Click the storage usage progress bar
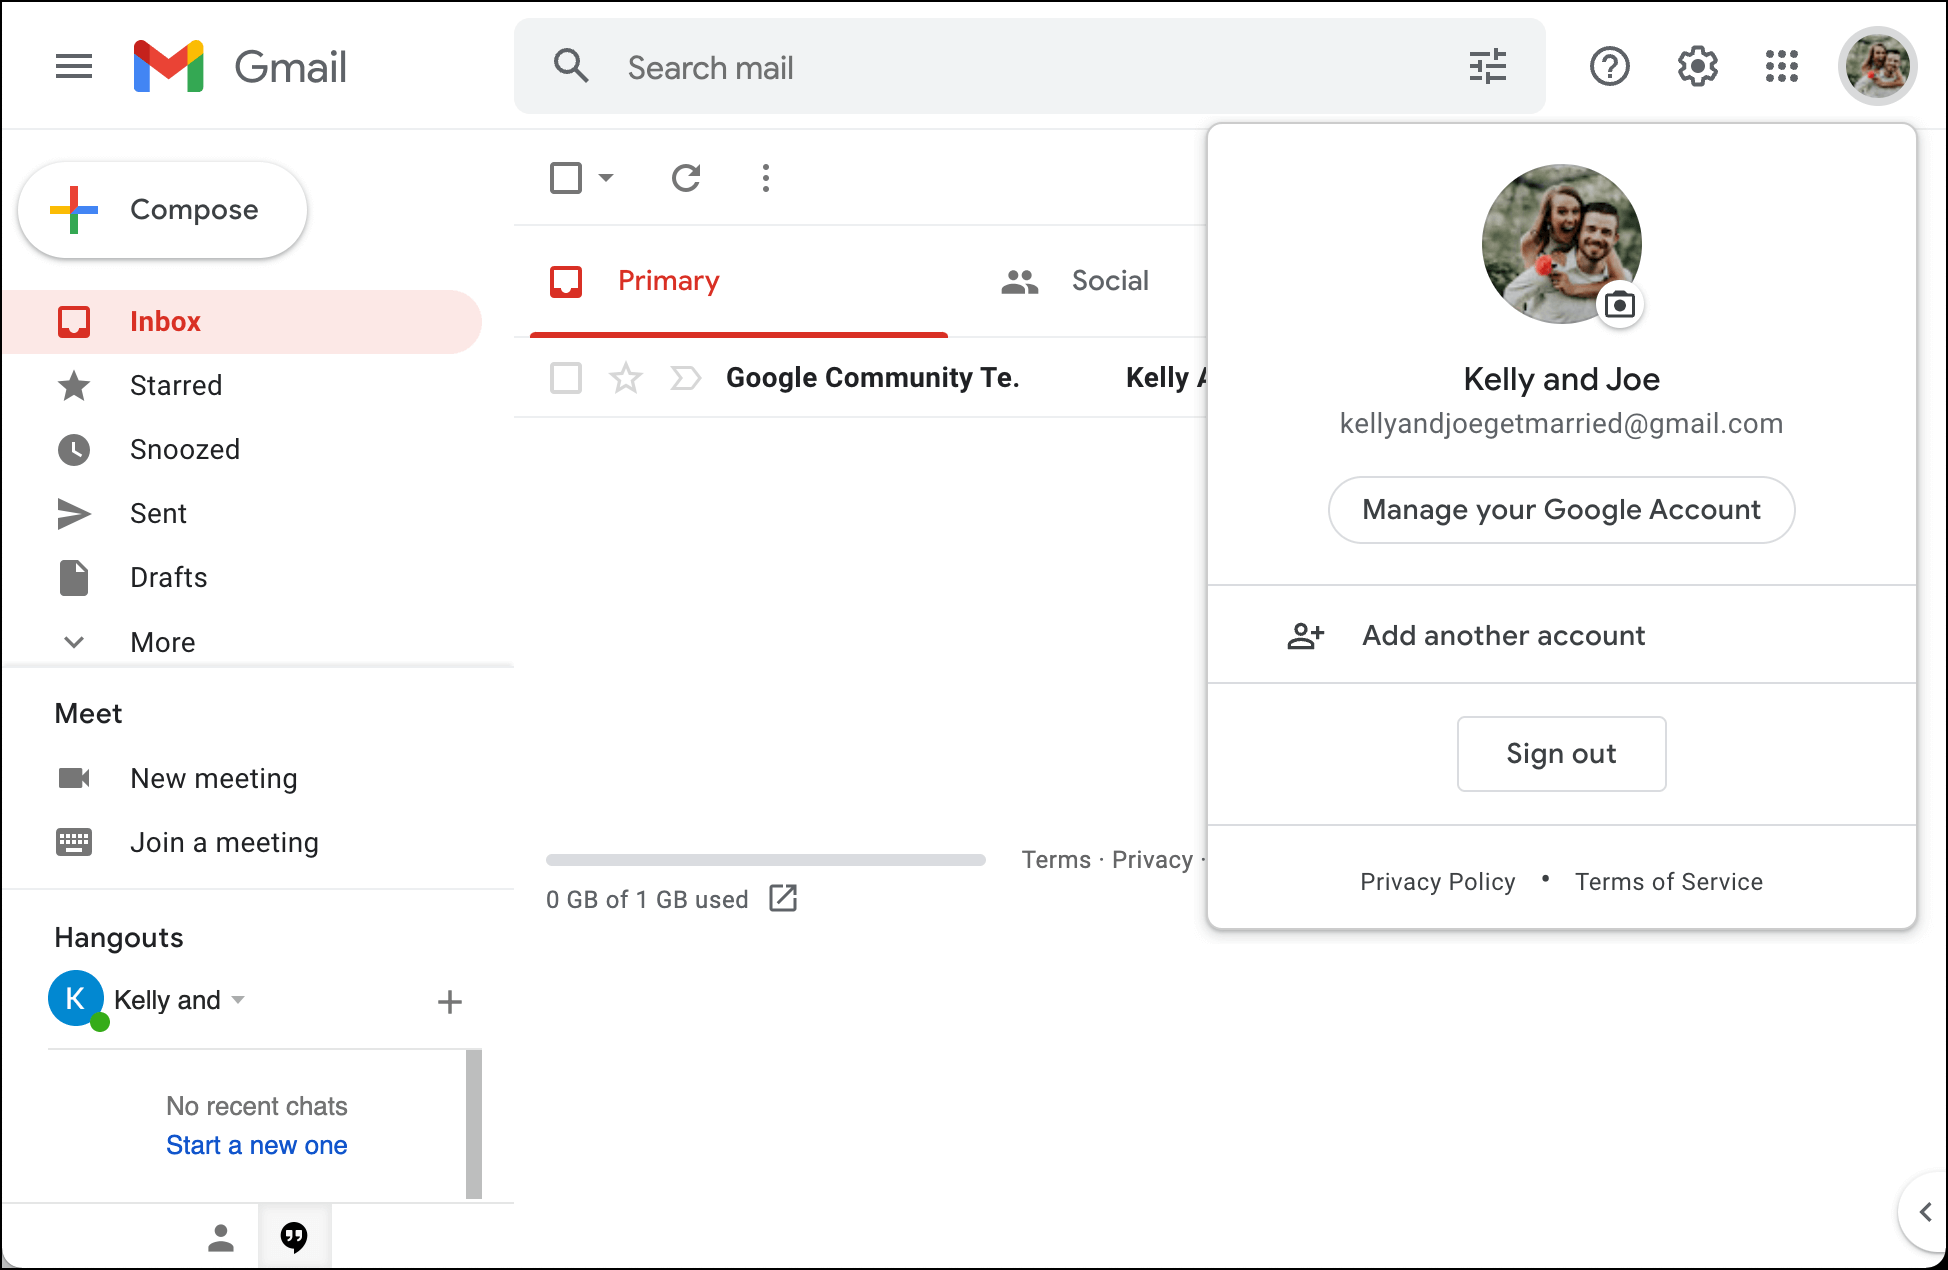The image size is (1948, 1270). (765, 860)
